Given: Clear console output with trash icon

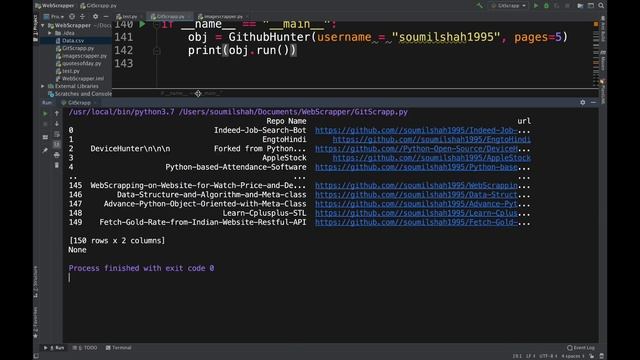Looking at the screenshot, I should point(57,165).
